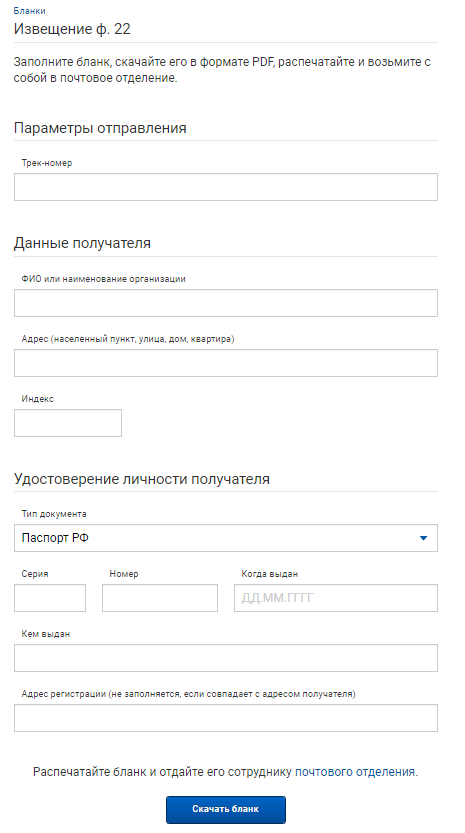Click the blue arrow of the document type selector
The height and width of the screenshot is (833, 465).
coord(424,538)
